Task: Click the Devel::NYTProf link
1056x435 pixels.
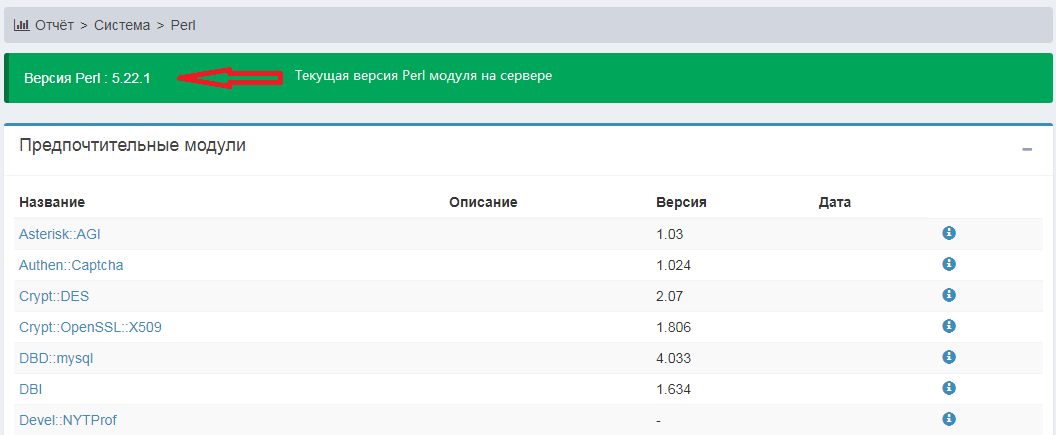Action: 68,420
